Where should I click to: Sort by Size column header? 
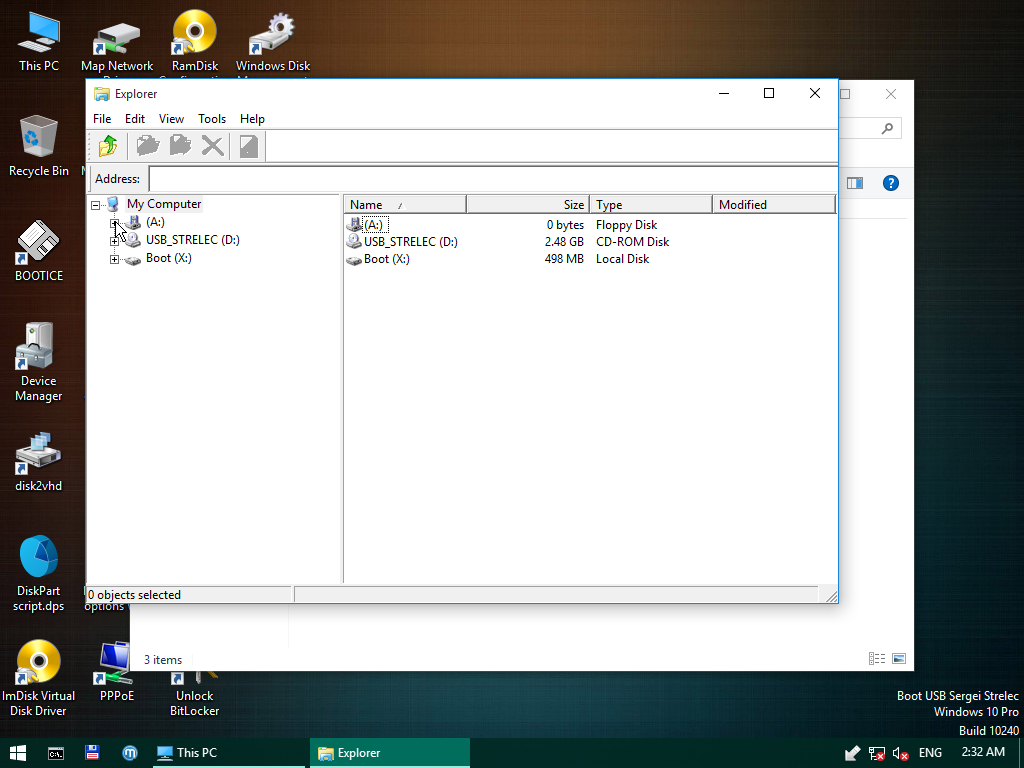coord(528,204)
